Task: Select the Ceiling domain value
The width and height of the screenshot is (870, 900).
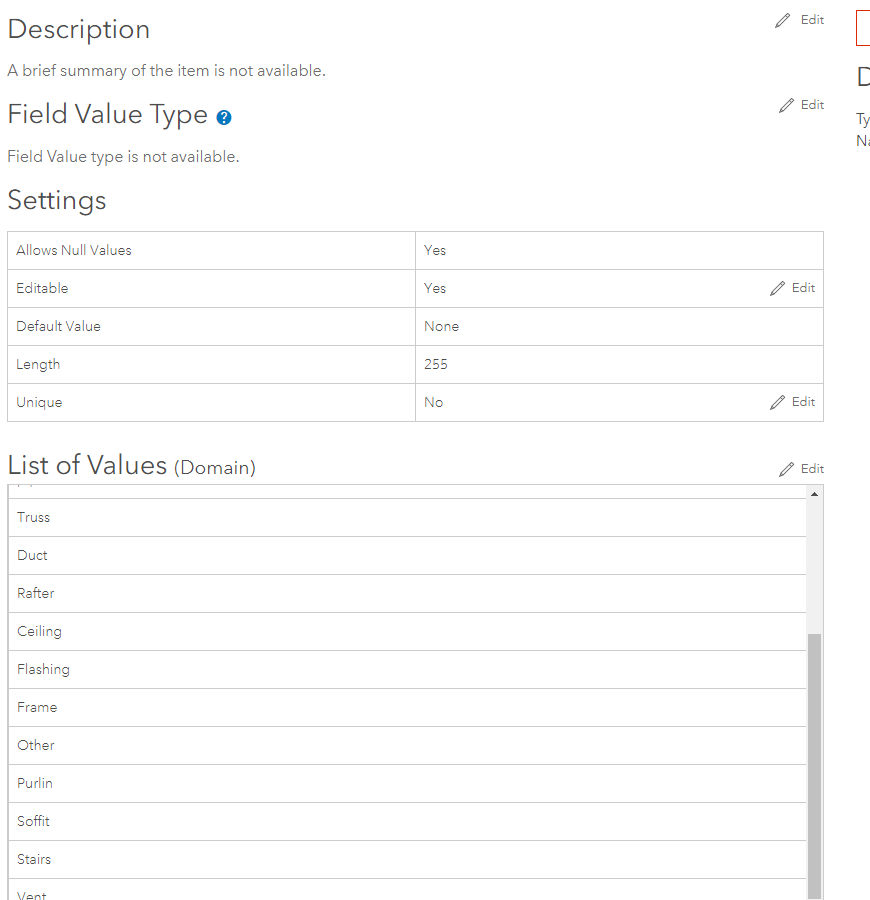Action: (x=40, y=631)
